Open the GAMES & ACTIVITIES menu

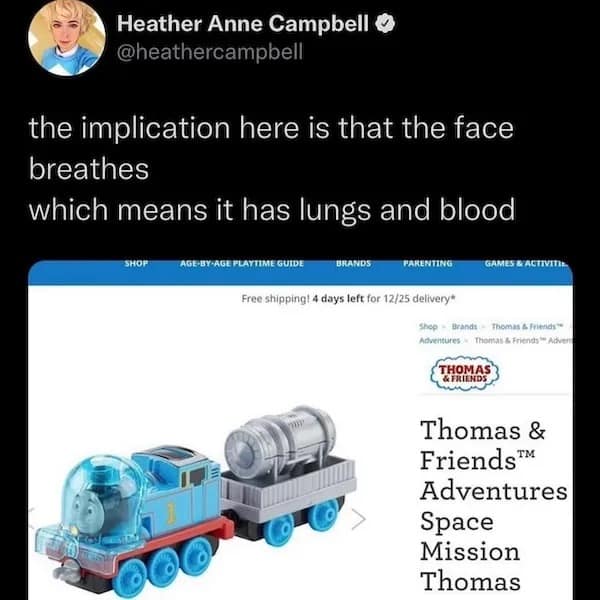pyautogui.click(x=527, y=264)
